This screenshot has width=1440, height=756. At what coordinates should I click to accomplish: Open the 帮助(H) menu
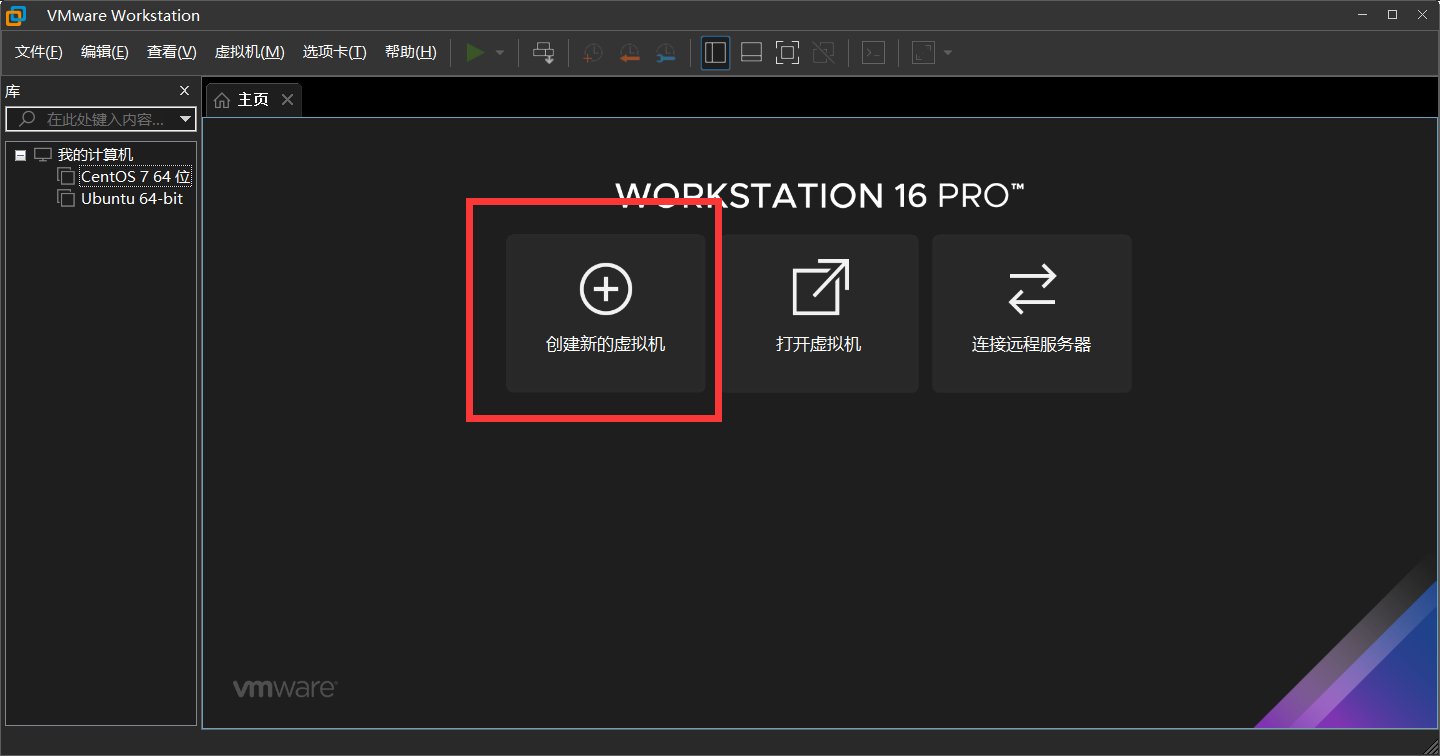tap(411, 52)
